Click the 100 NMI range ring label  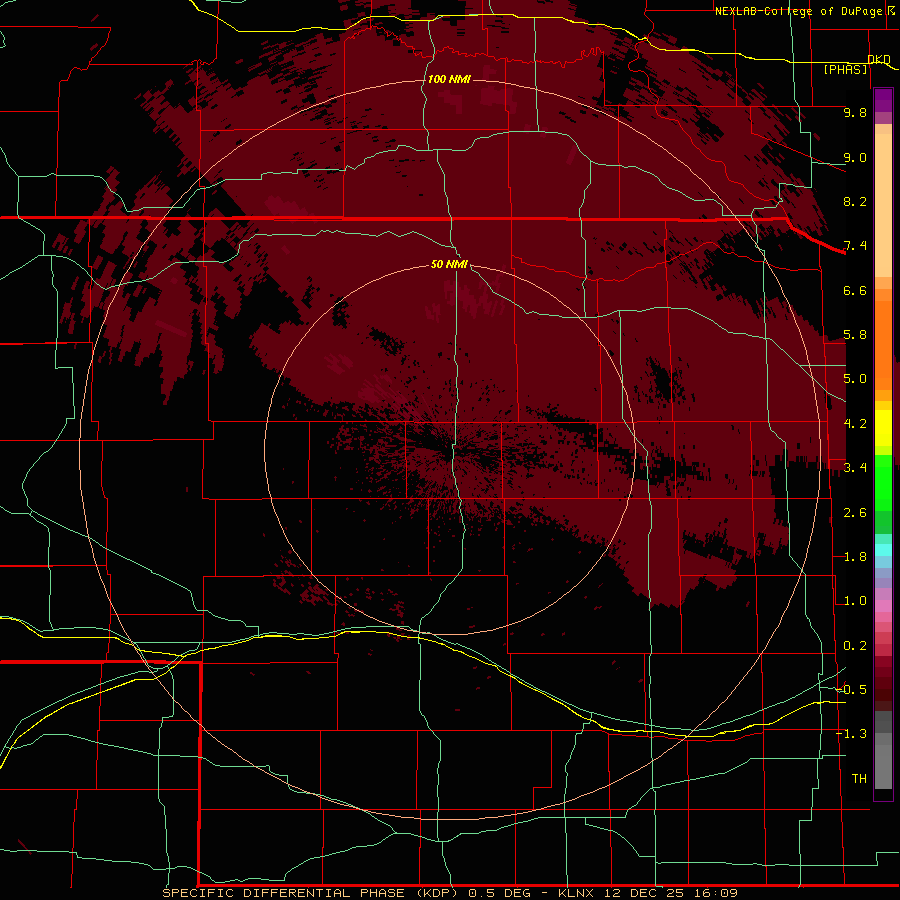point(449,79)
